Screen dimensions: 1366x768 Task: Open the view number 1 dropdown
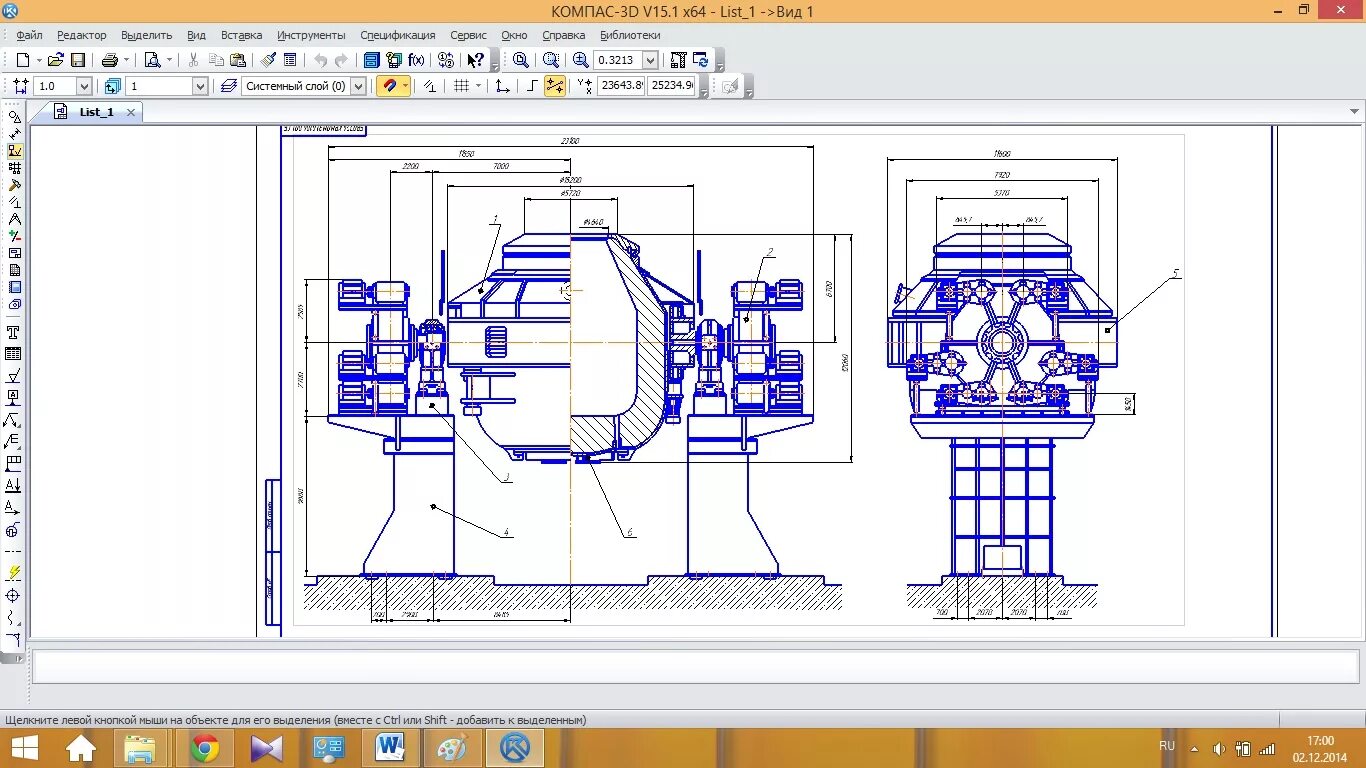tap(200, 87)
